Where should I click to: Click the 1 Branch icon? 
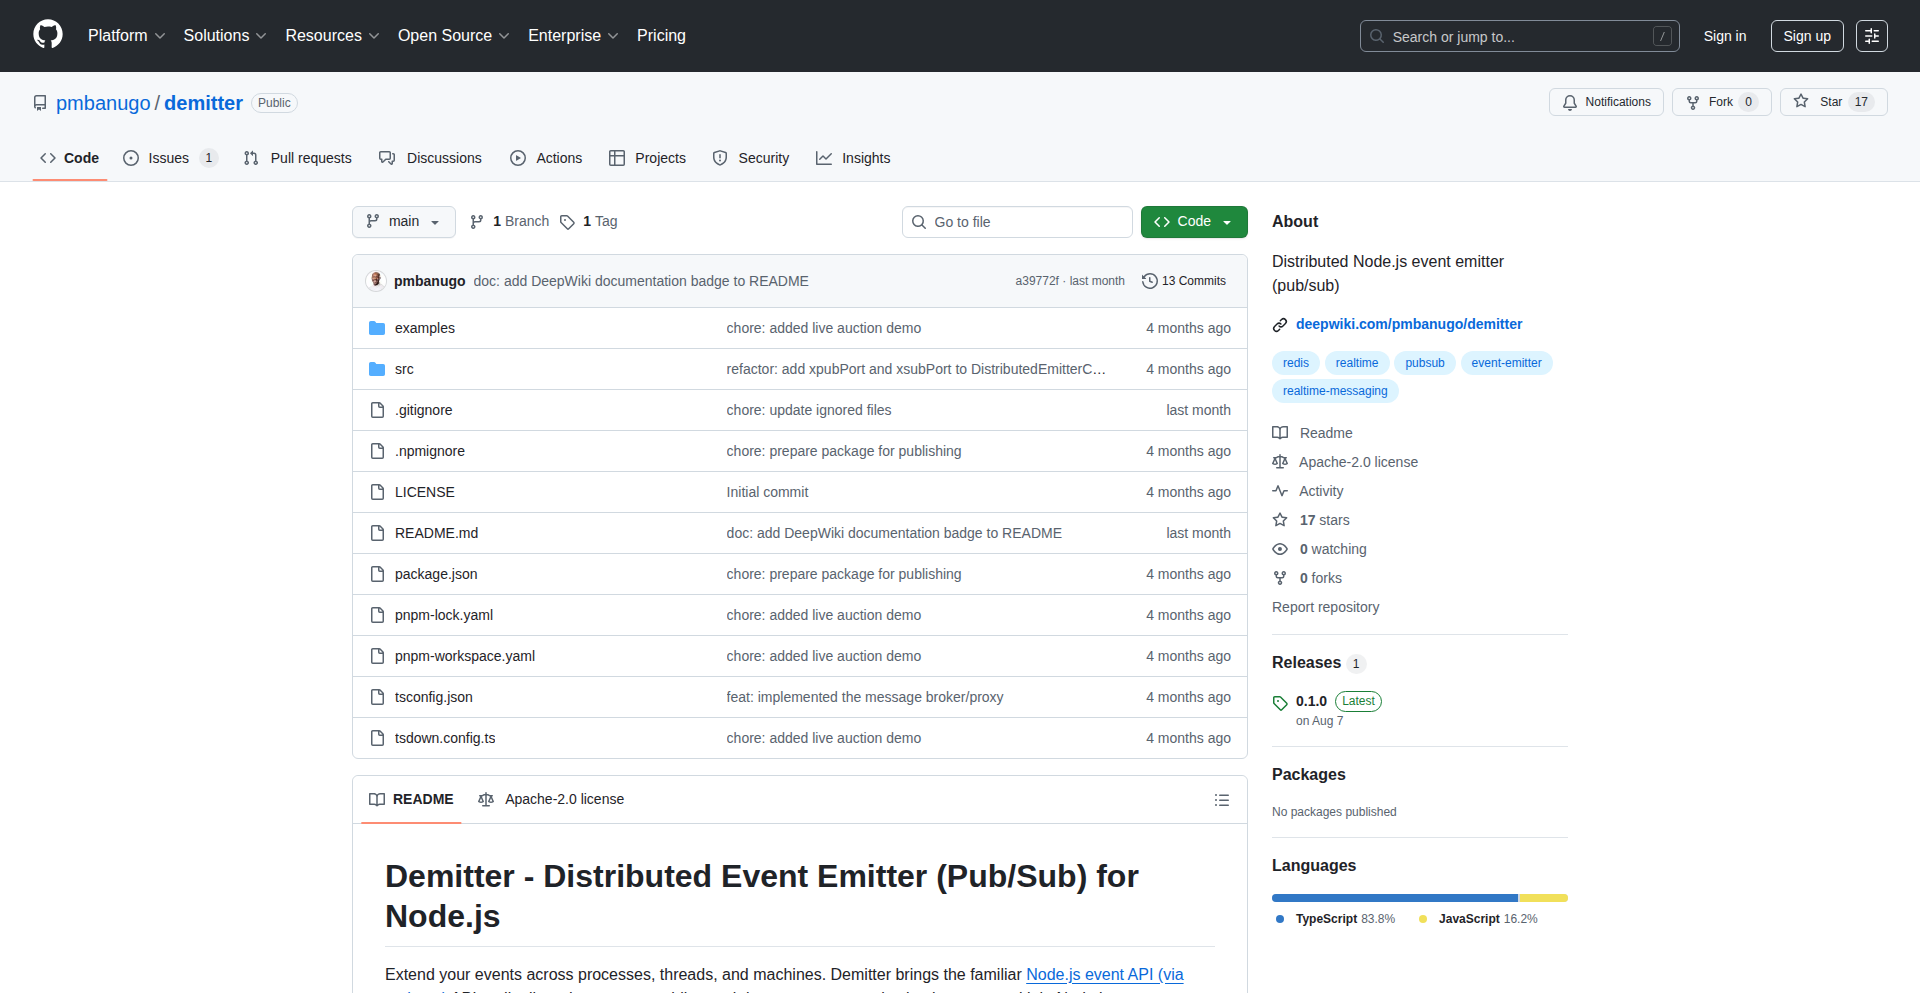pyautogui.click(x=476, y=222)
